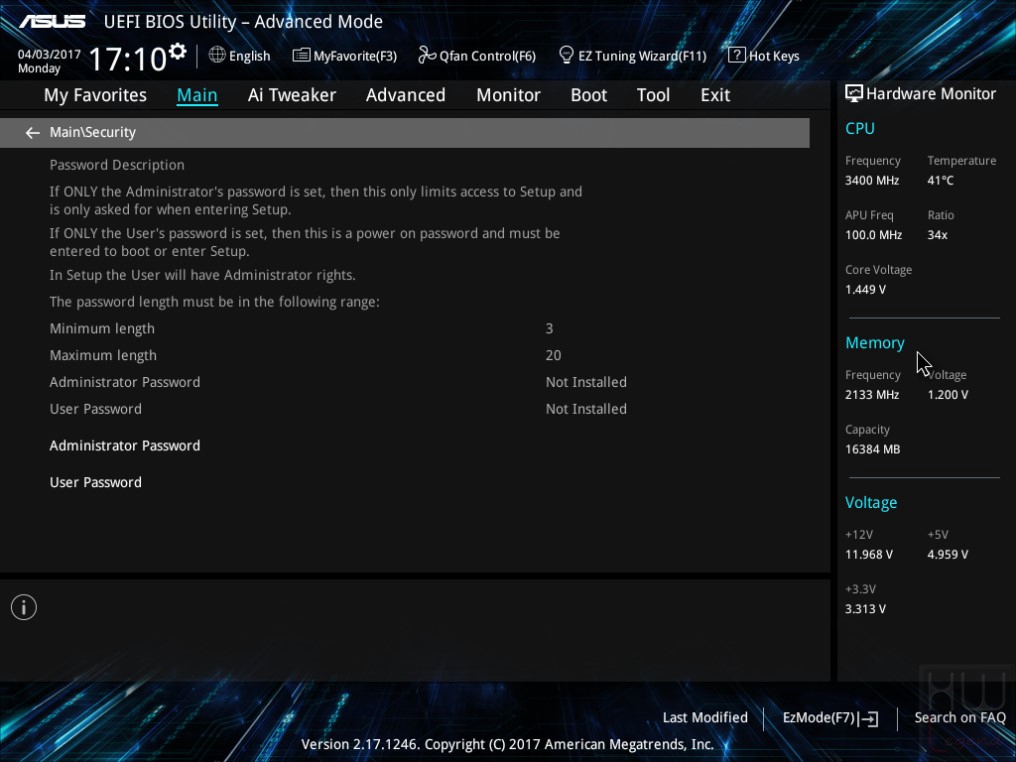The width and height of the screenshot is (1016, 762).
Task: Click the Password Description heading
Action: click(117, 165)
